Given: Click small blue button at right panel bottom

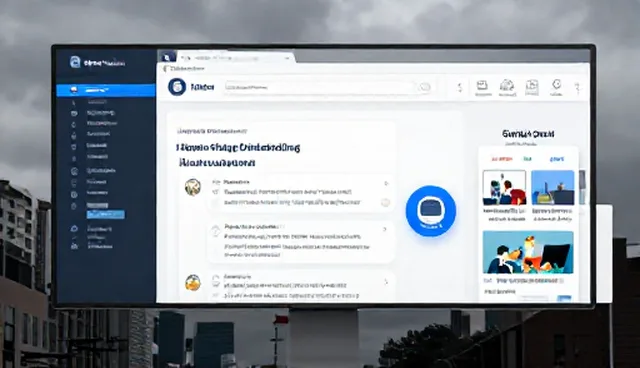Looking at the screenshot, I should pos(564,299).
